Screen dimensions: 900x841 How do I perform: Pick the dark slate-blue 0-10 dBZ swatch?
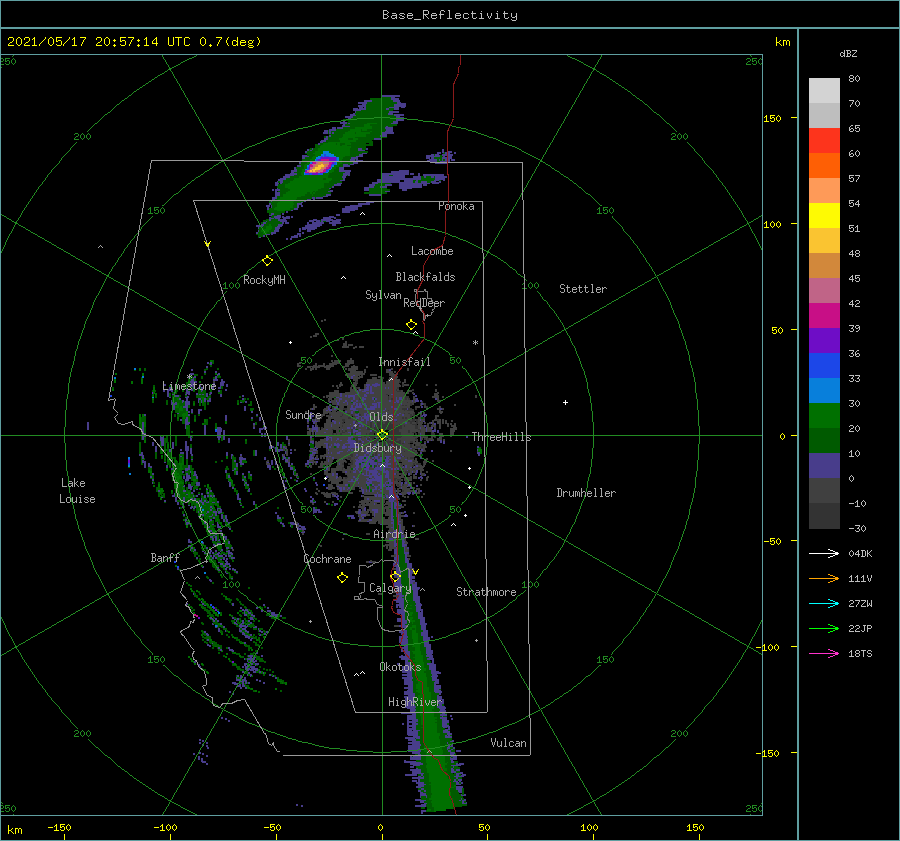[x=824, y=466]
